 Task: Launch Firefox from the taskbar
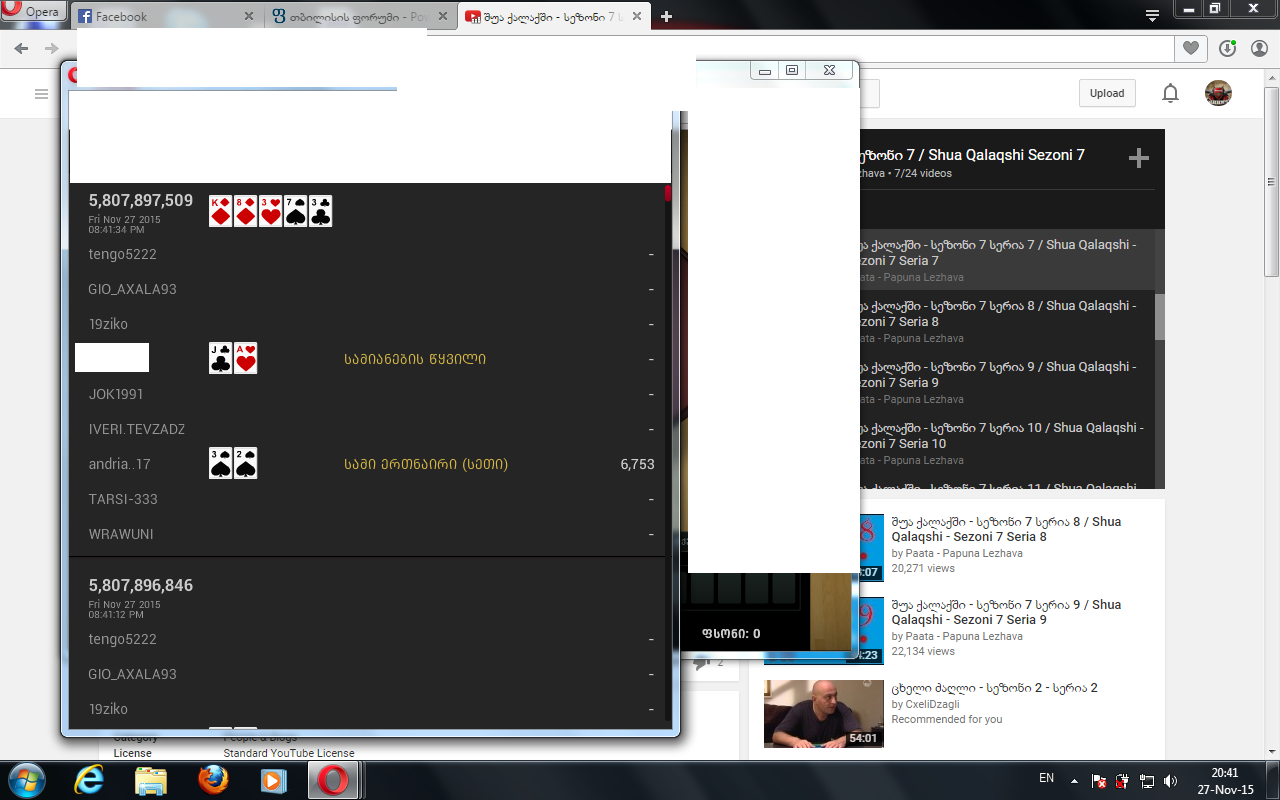(212, 780)
